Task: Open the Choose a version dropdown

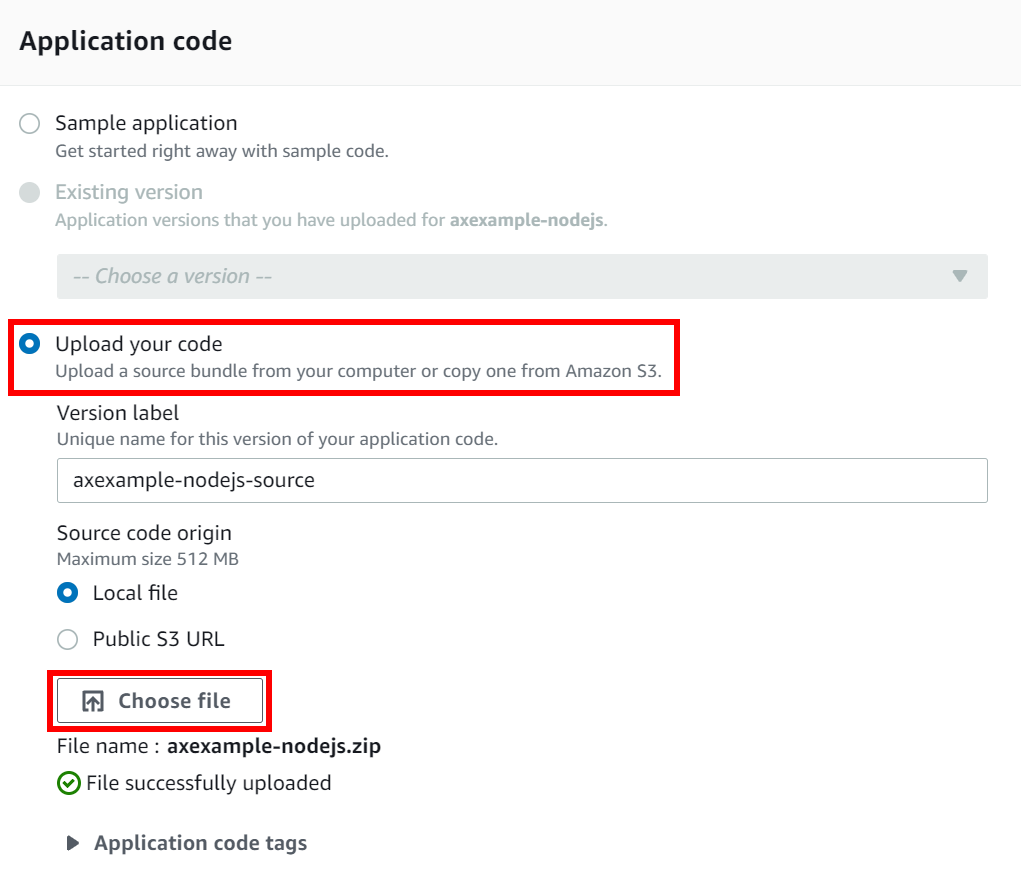Action: click(x=522, y=276)
